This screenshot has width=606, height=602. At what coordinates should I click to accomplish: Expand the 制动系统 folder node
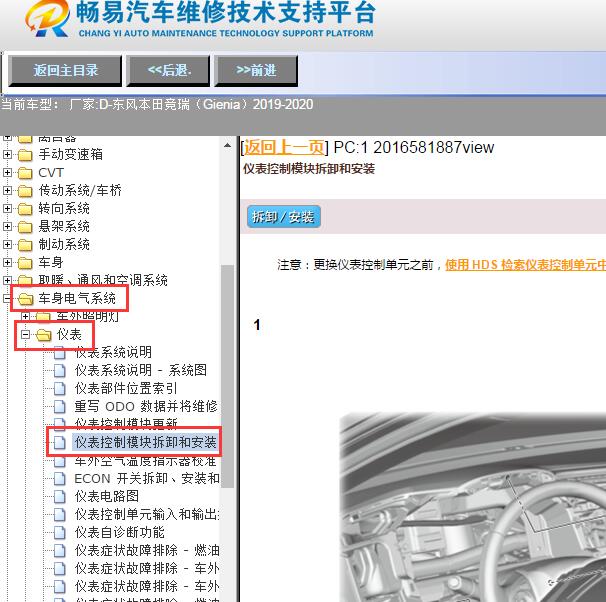click(7, 244)
